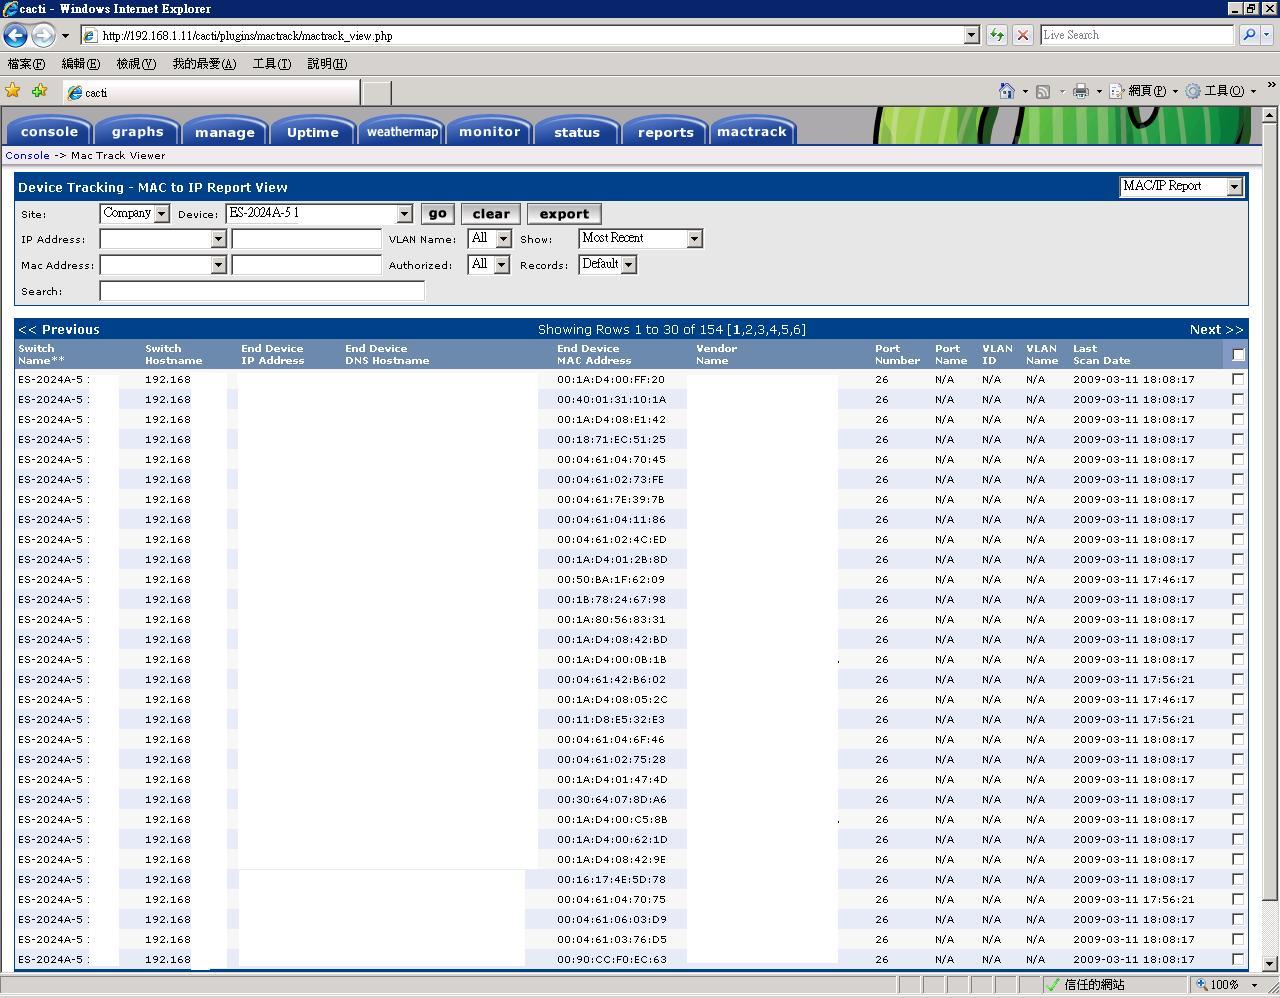Click the Mac Address text input

click(307, 265)
